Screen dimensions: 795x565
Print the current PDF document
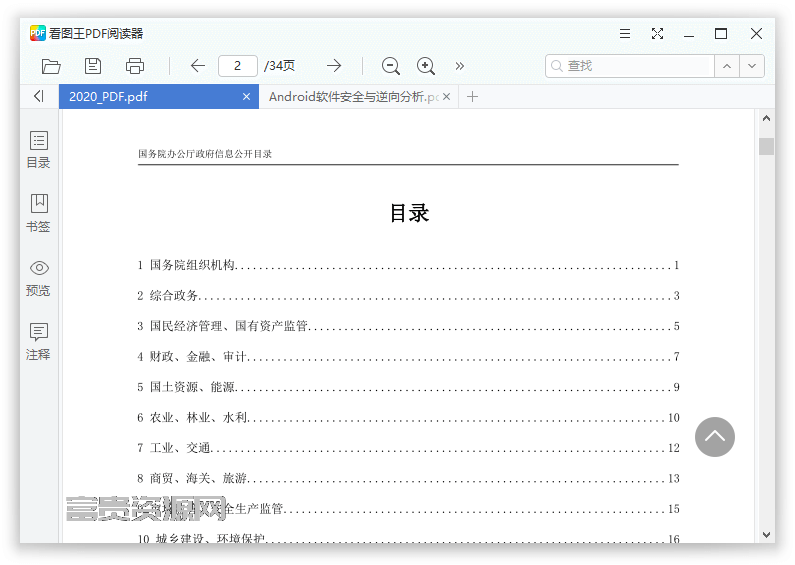click(x=135, y=66)
